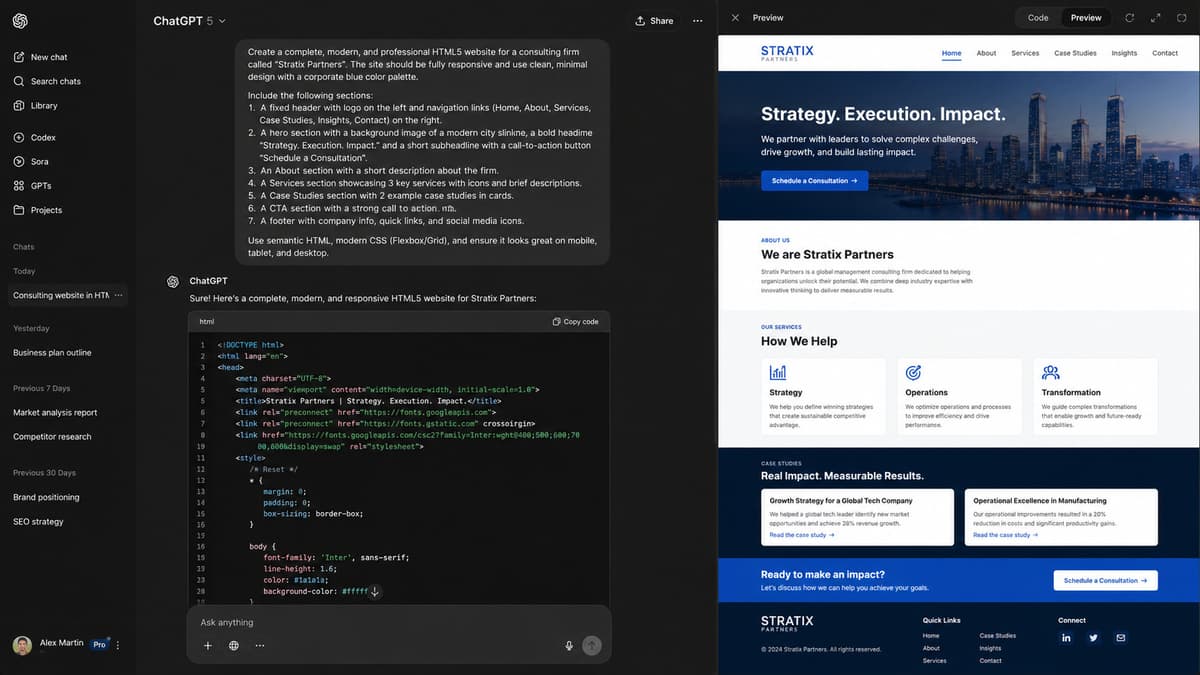The image size is (1200, 675).
Task: Click the globe search icon below input
Action: point(234,646)
